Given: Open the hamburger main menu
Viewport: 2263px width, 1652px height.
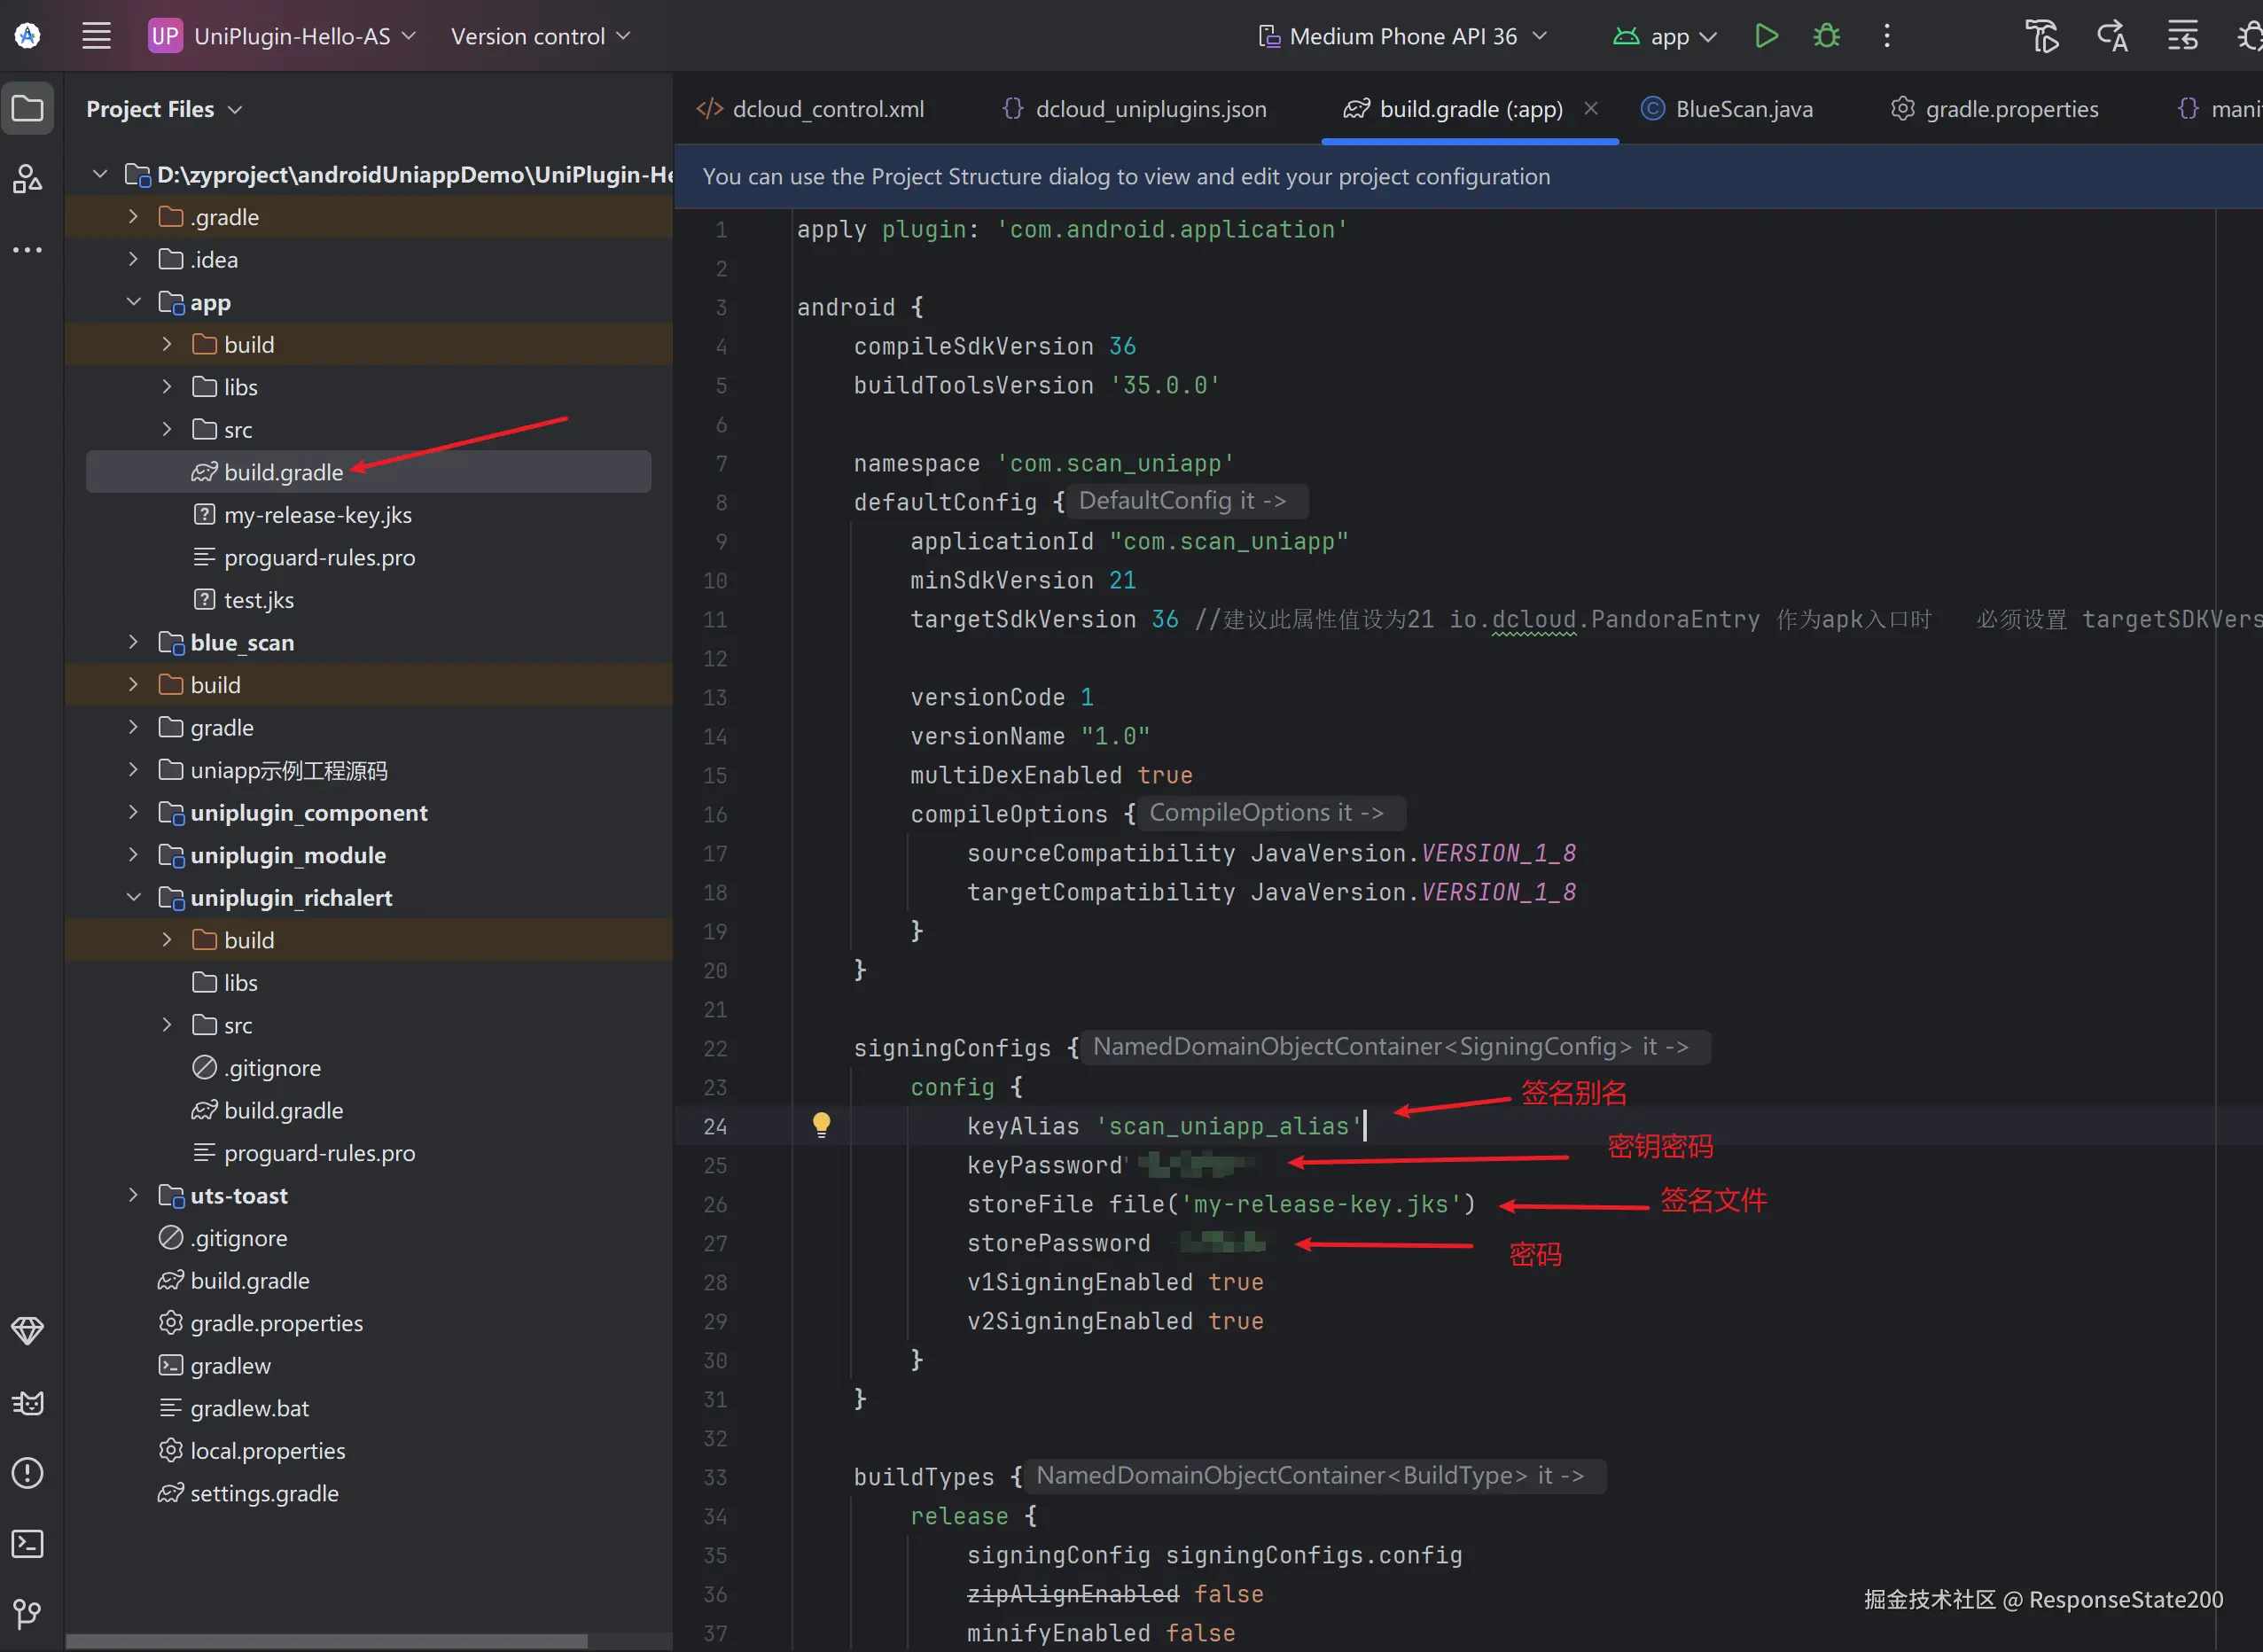Looking at the screenshot, I should click(x=96, y=36).
